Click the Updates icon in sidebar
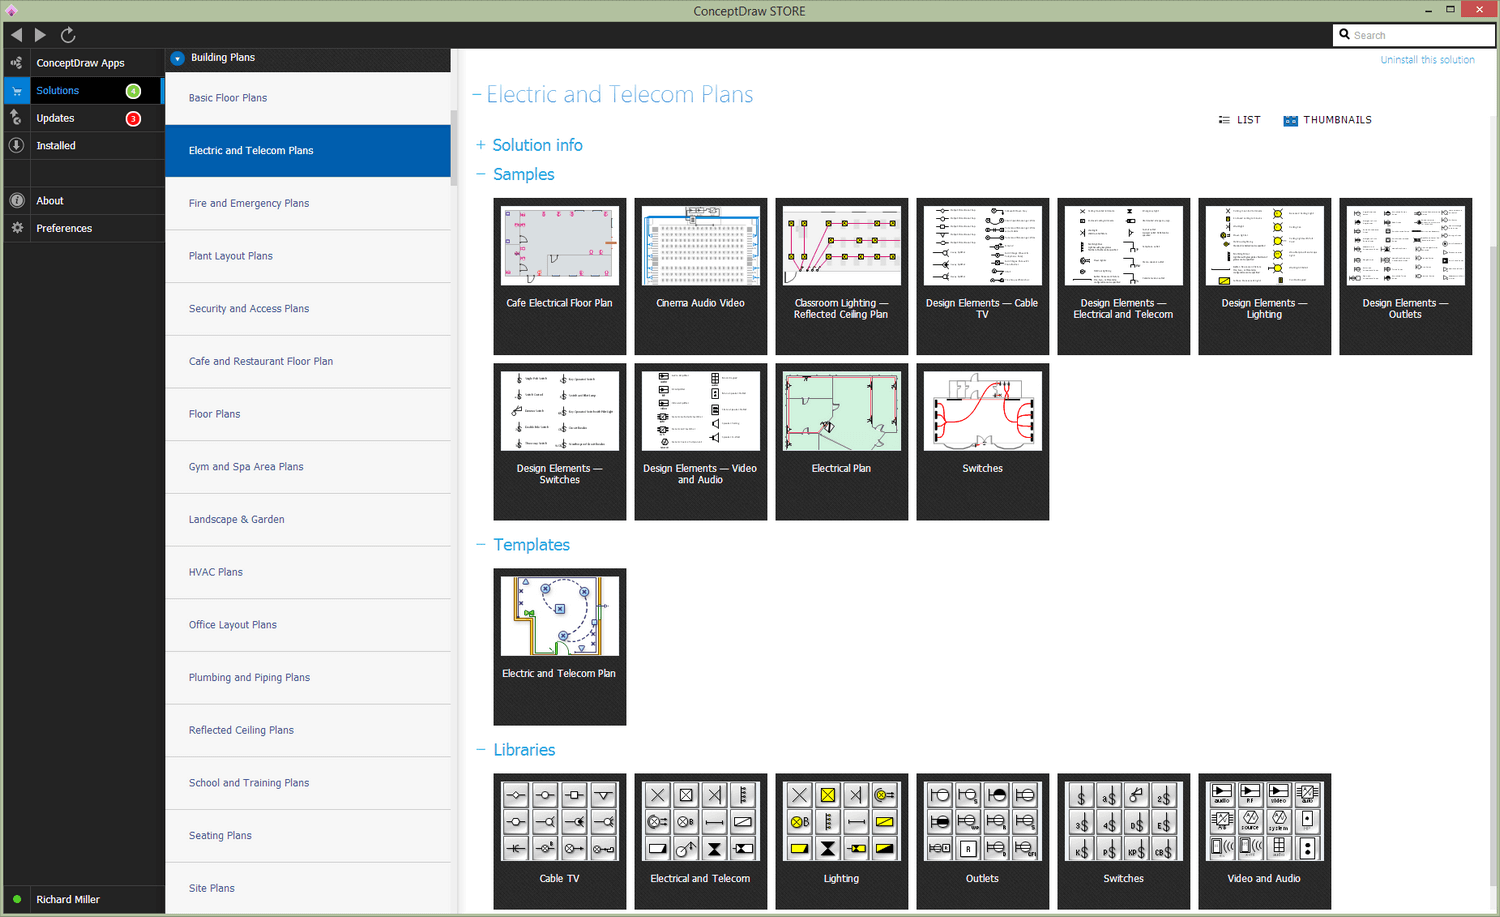The height and width of the screenshot is (917, 1500). 16,118
